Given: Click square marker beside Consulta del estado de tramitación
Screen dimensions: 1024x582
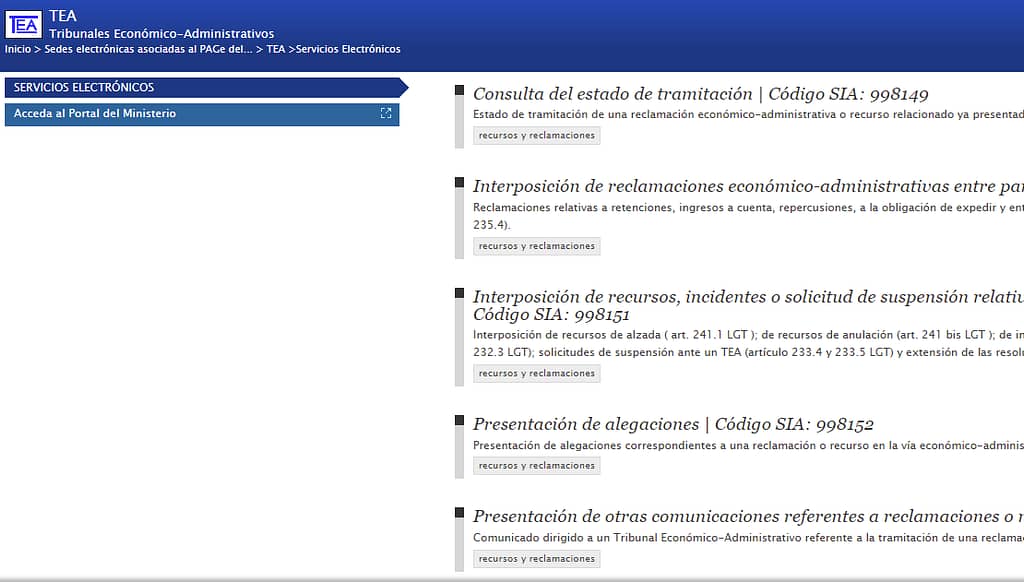Looking at the screenshot, I should click(x=460, y=91).
